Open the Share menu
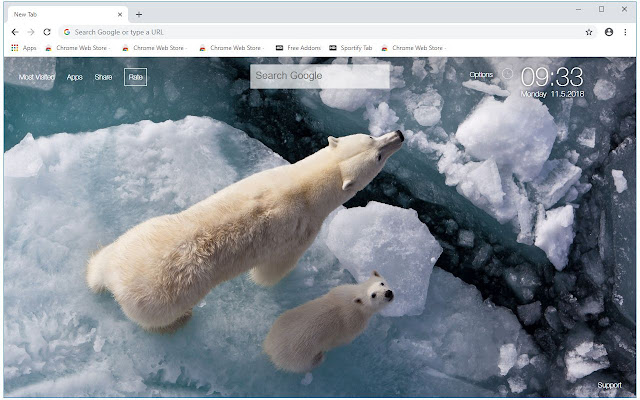The width and height of the screenshot is (640, 400). coord(103,77)
